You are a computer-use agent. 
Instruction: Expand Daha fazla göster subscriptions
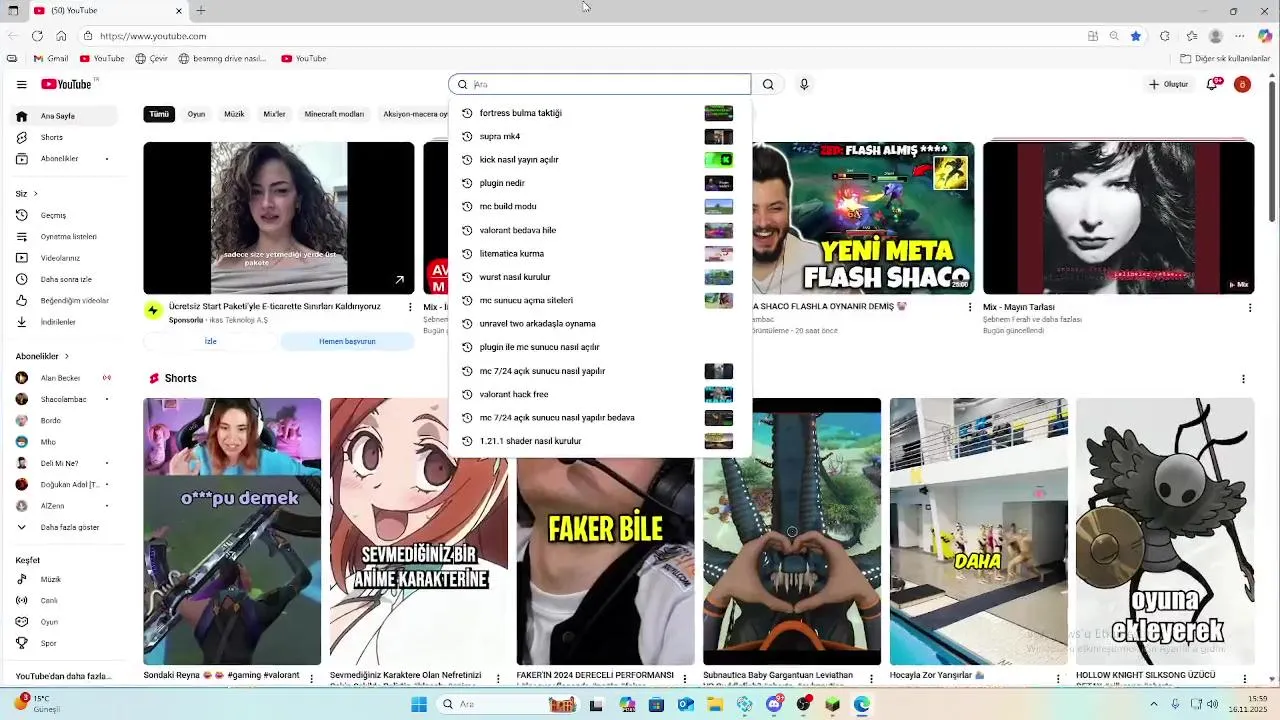tap(65, 527)
